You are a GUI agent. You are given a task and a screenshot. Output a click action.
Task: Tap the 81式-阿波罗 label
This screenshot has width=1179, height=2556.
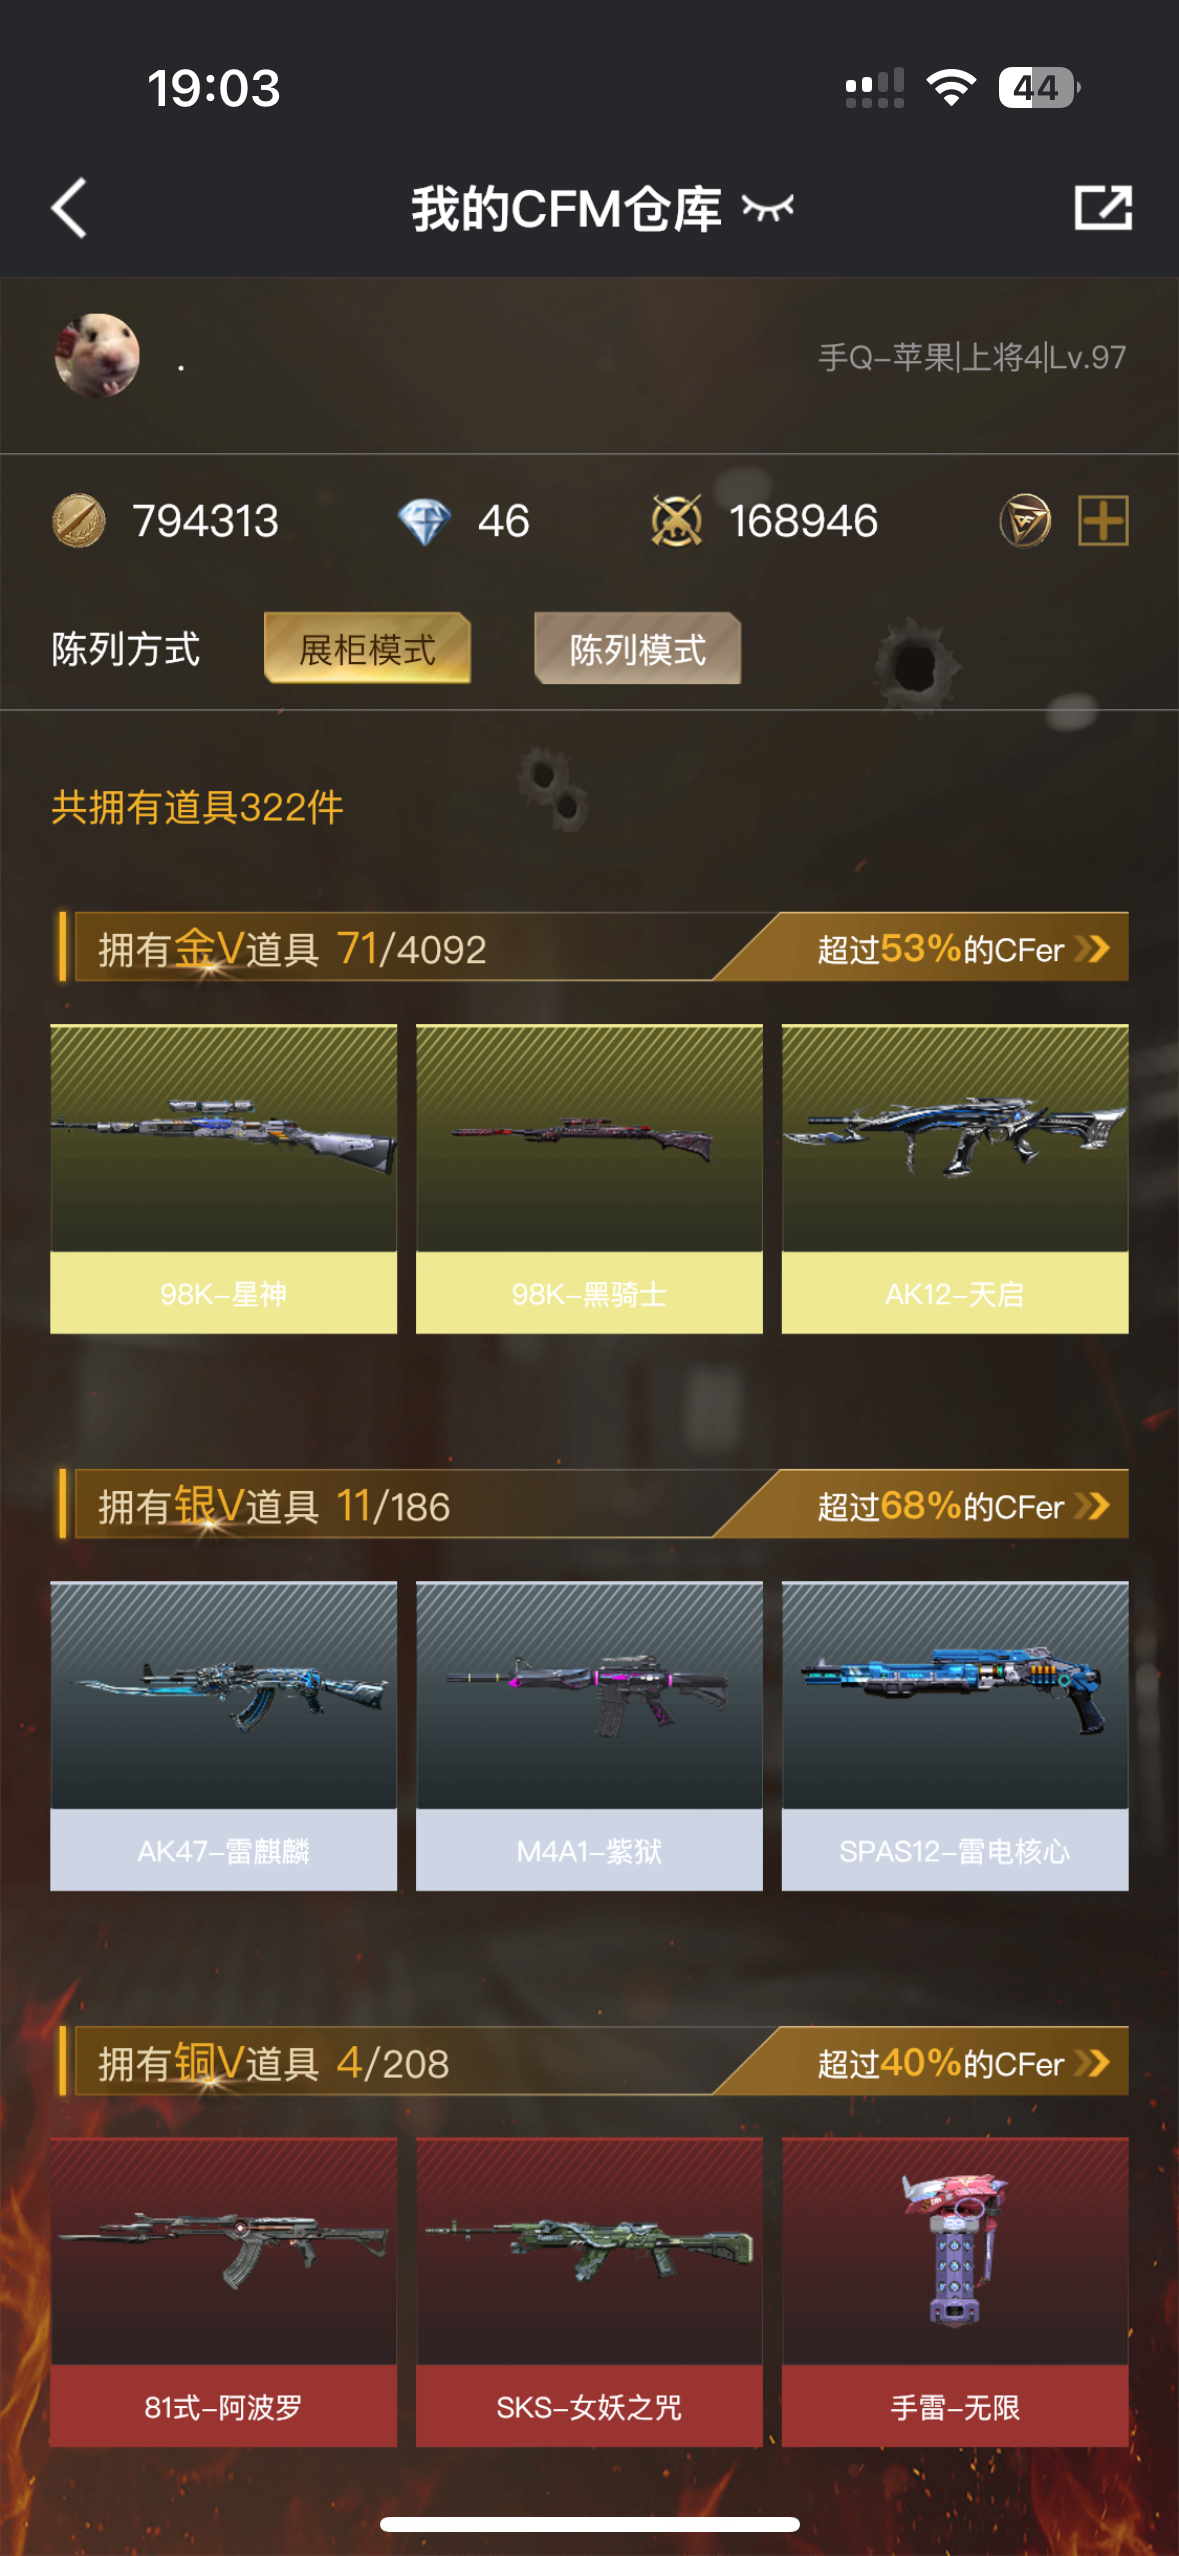pyautogui.click(x=224, y=2407)
